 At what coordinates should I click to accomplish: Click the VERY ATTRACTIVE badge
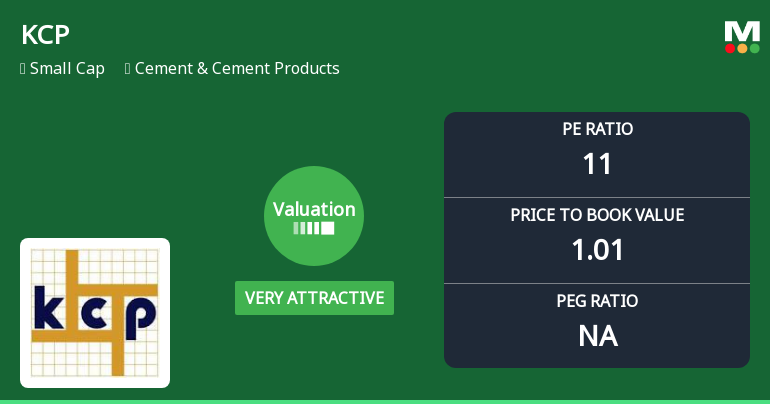[x=314, y=298]
